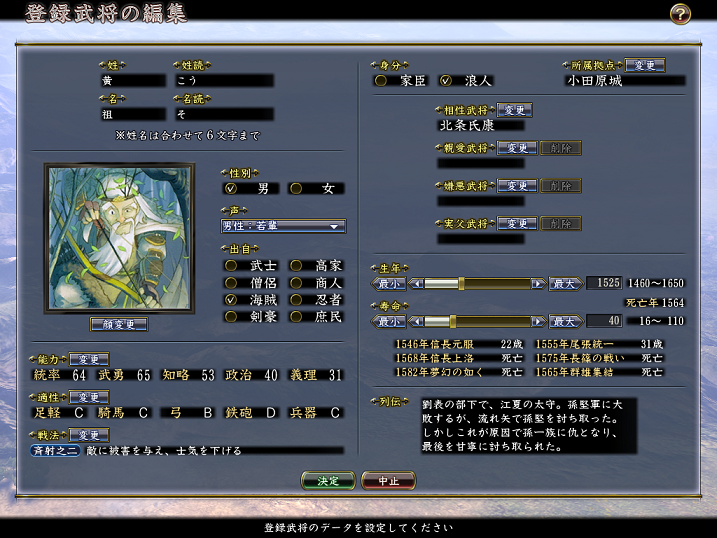Click 変更 for 相性武将
This screenshot has width=717, height=538.
[514, 110]
